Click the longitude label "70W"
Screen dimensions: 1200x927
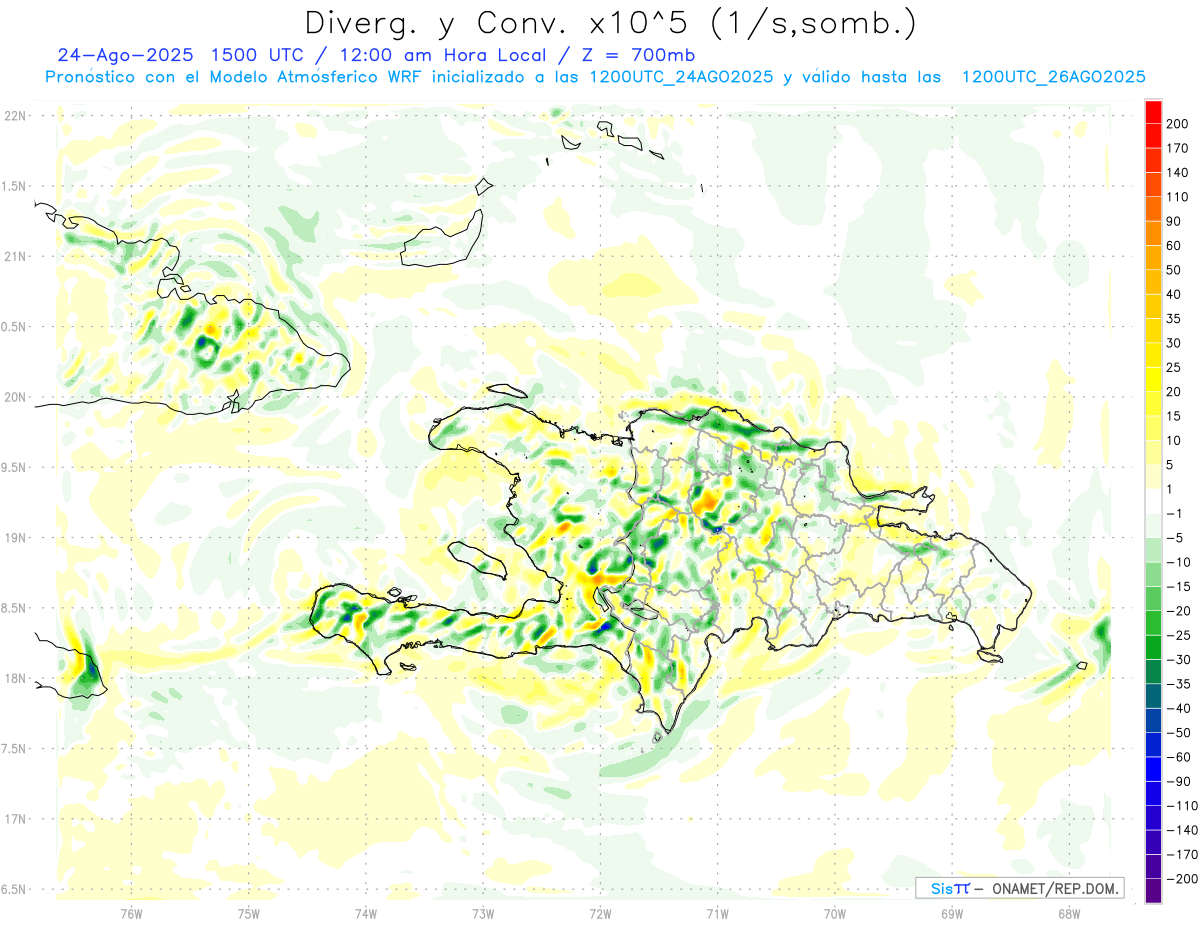pyautogui.click(x=834, y=913)
